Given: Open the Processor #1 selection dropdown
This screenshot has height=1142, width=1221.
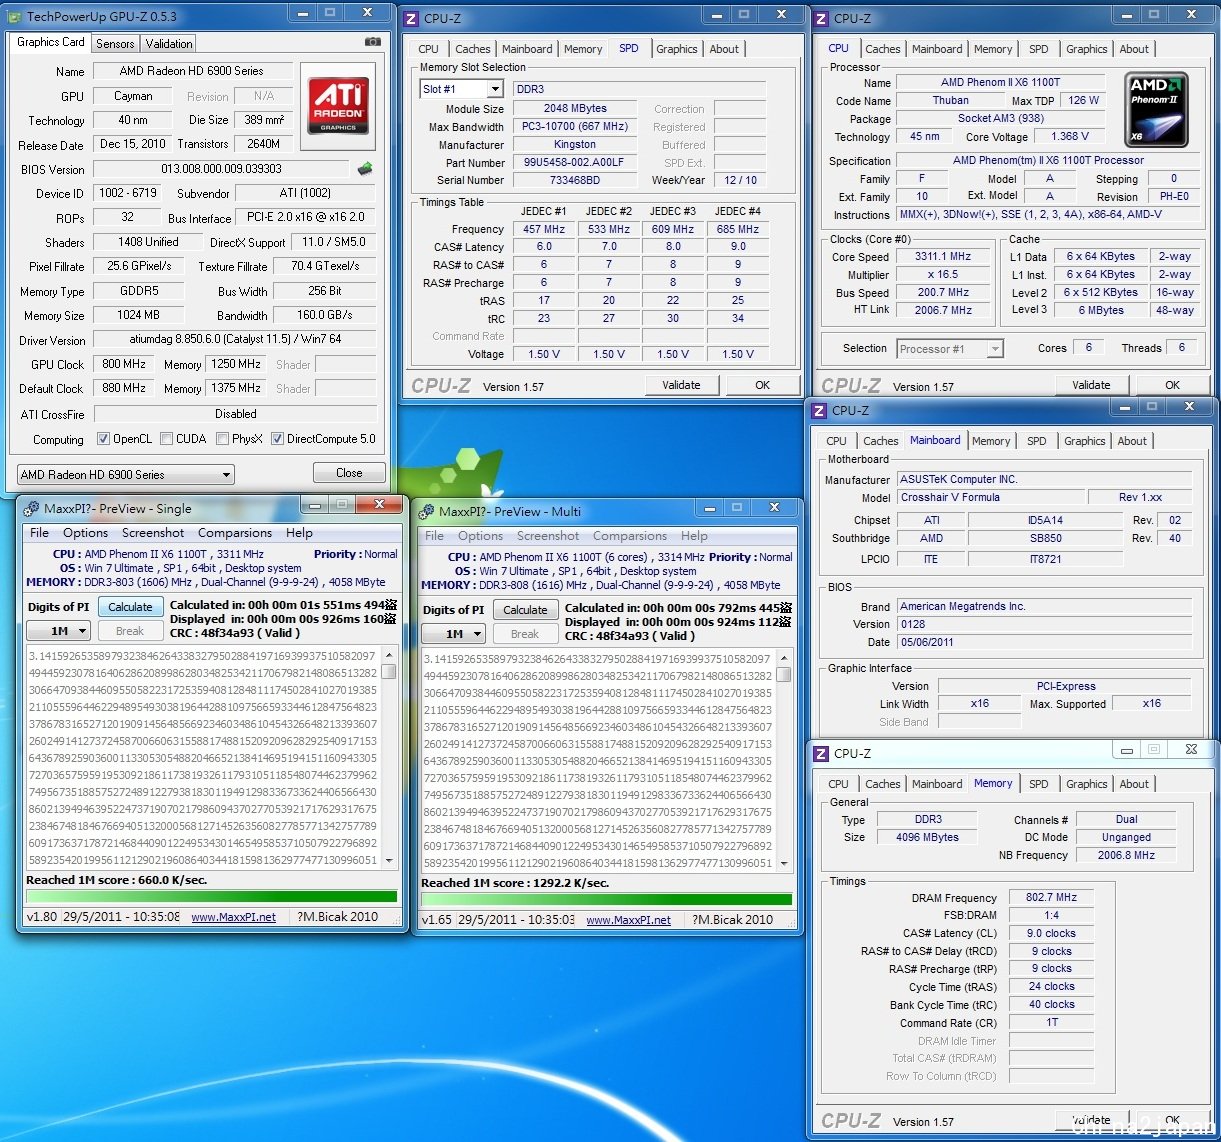Looking at the screenshot, I should tap(949, 349).
